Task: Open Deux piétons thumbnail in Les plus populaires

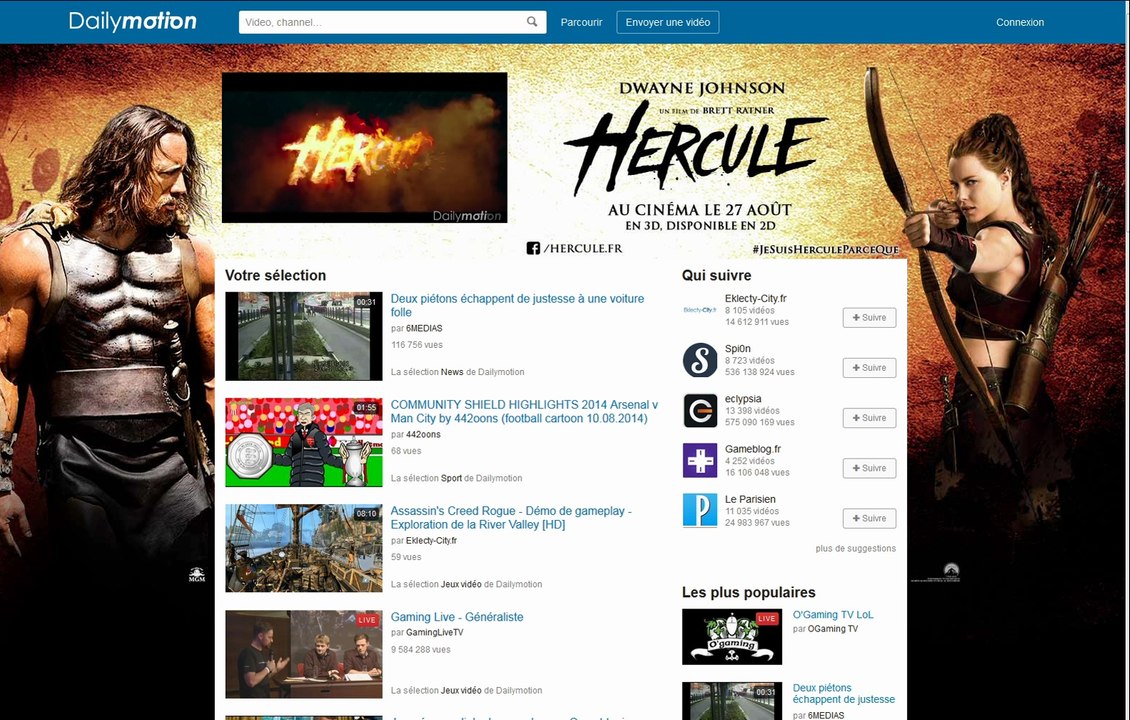Action: [x=731, y=701]
